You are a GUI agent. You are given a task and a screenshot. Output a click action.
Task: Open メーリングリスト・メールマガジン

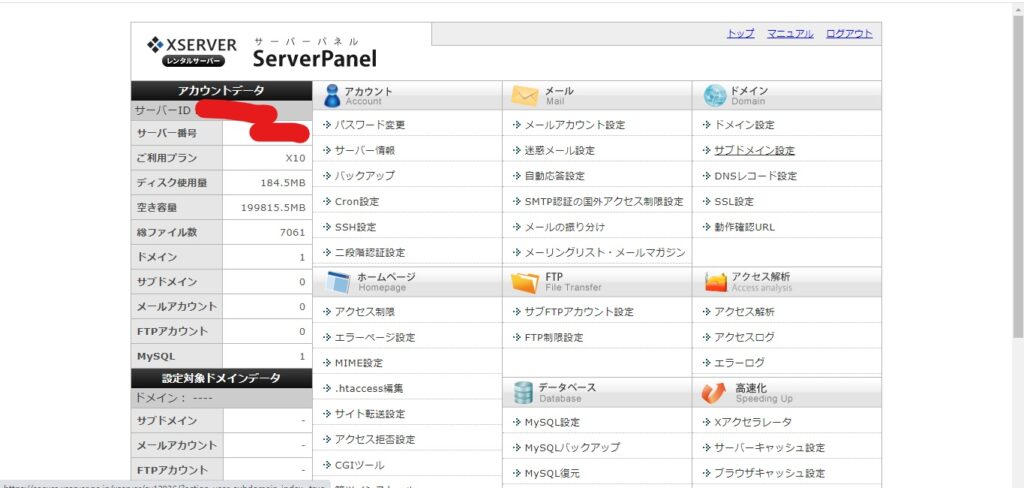point(605,253)
